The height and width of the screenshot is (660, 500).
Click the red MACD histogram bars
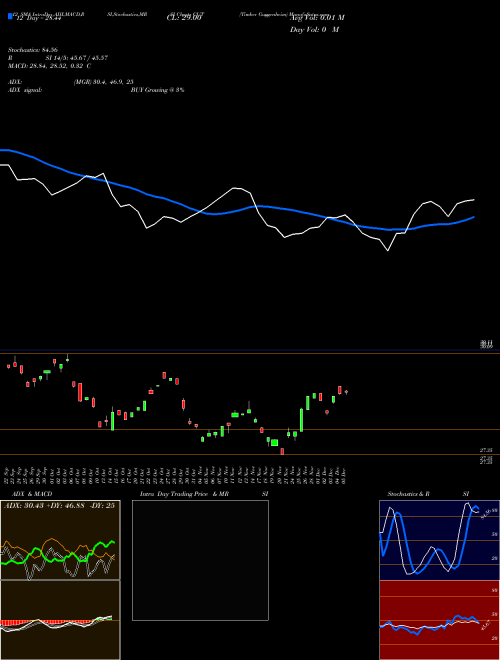(46, 622)
